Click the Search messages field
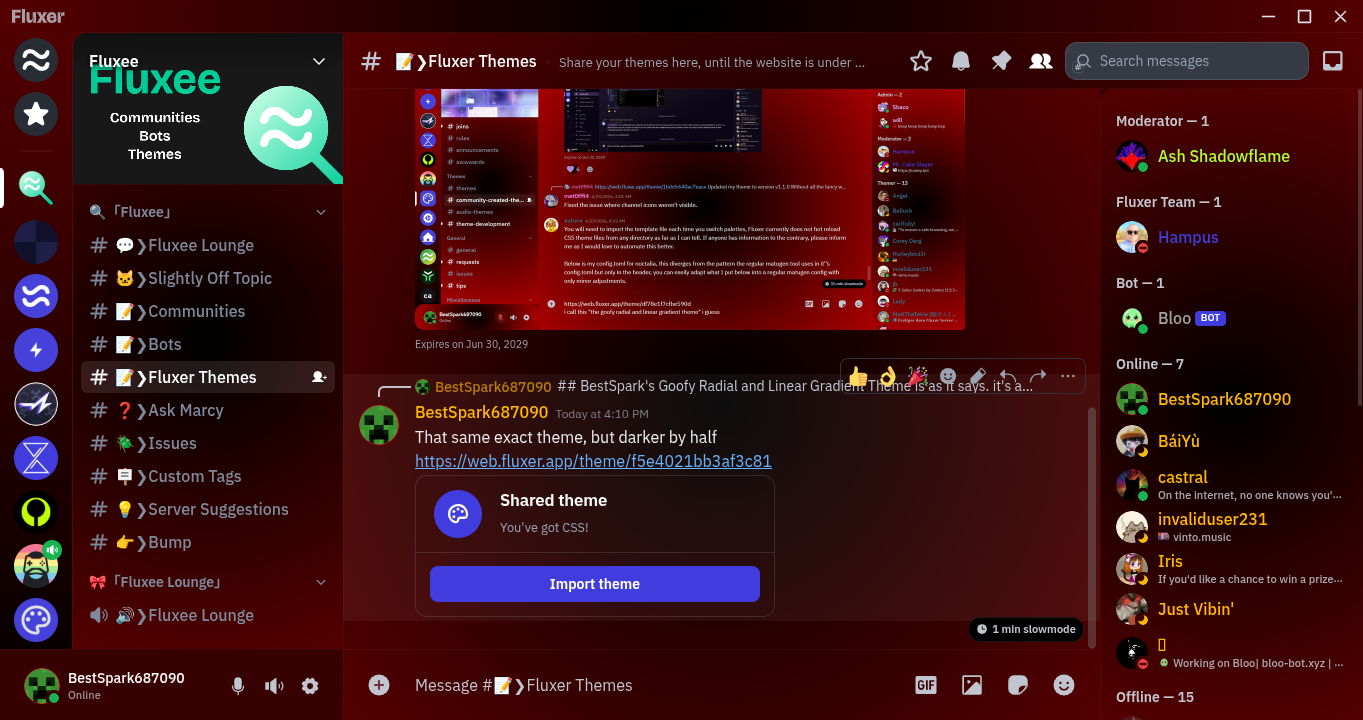The height and width of the screenshot is (720, 1363). (x=1187, y=61)
